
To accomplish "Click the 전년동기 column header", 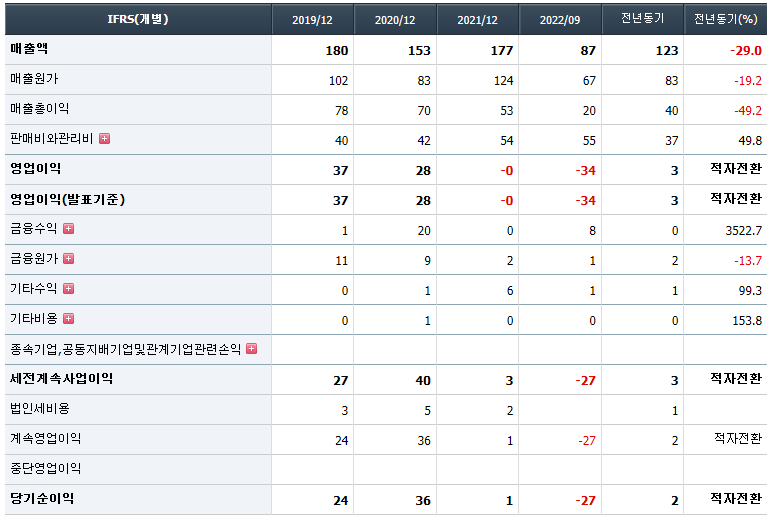I will click(x=642, y=19).
